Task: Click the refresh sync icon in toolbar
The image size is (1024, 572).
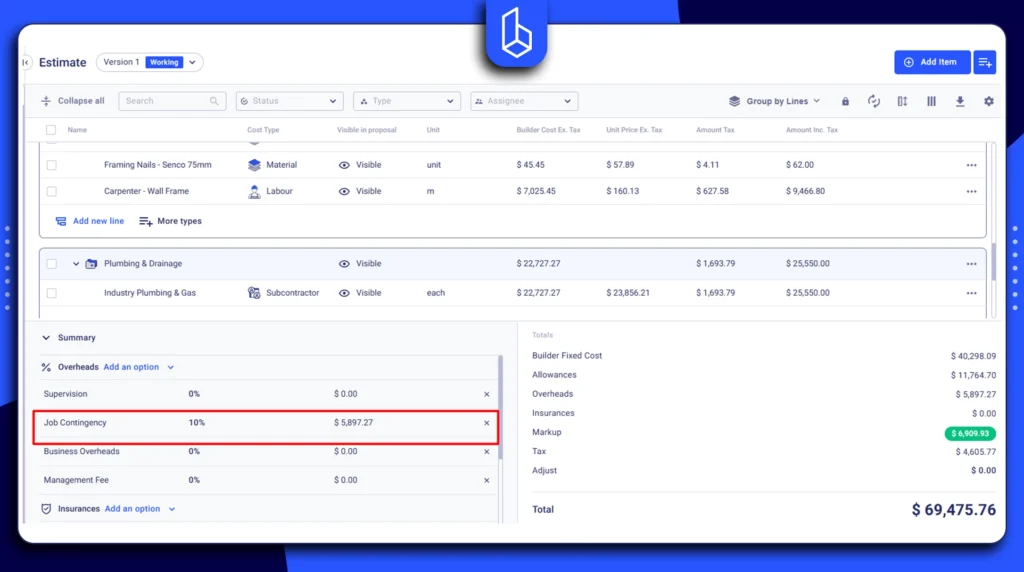Action: pyautogui.click(x=874, y=101)
